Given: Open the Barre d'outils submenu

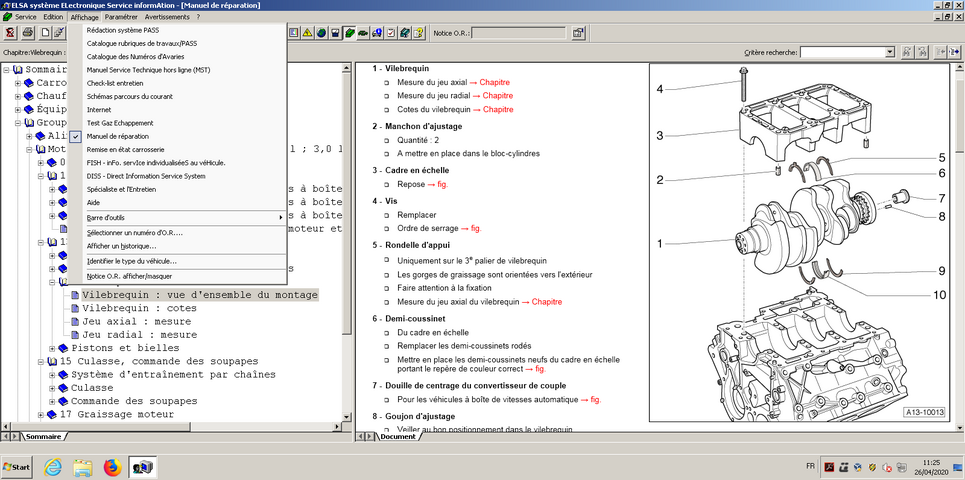Looking at the screenshot, I should [177, 217].
